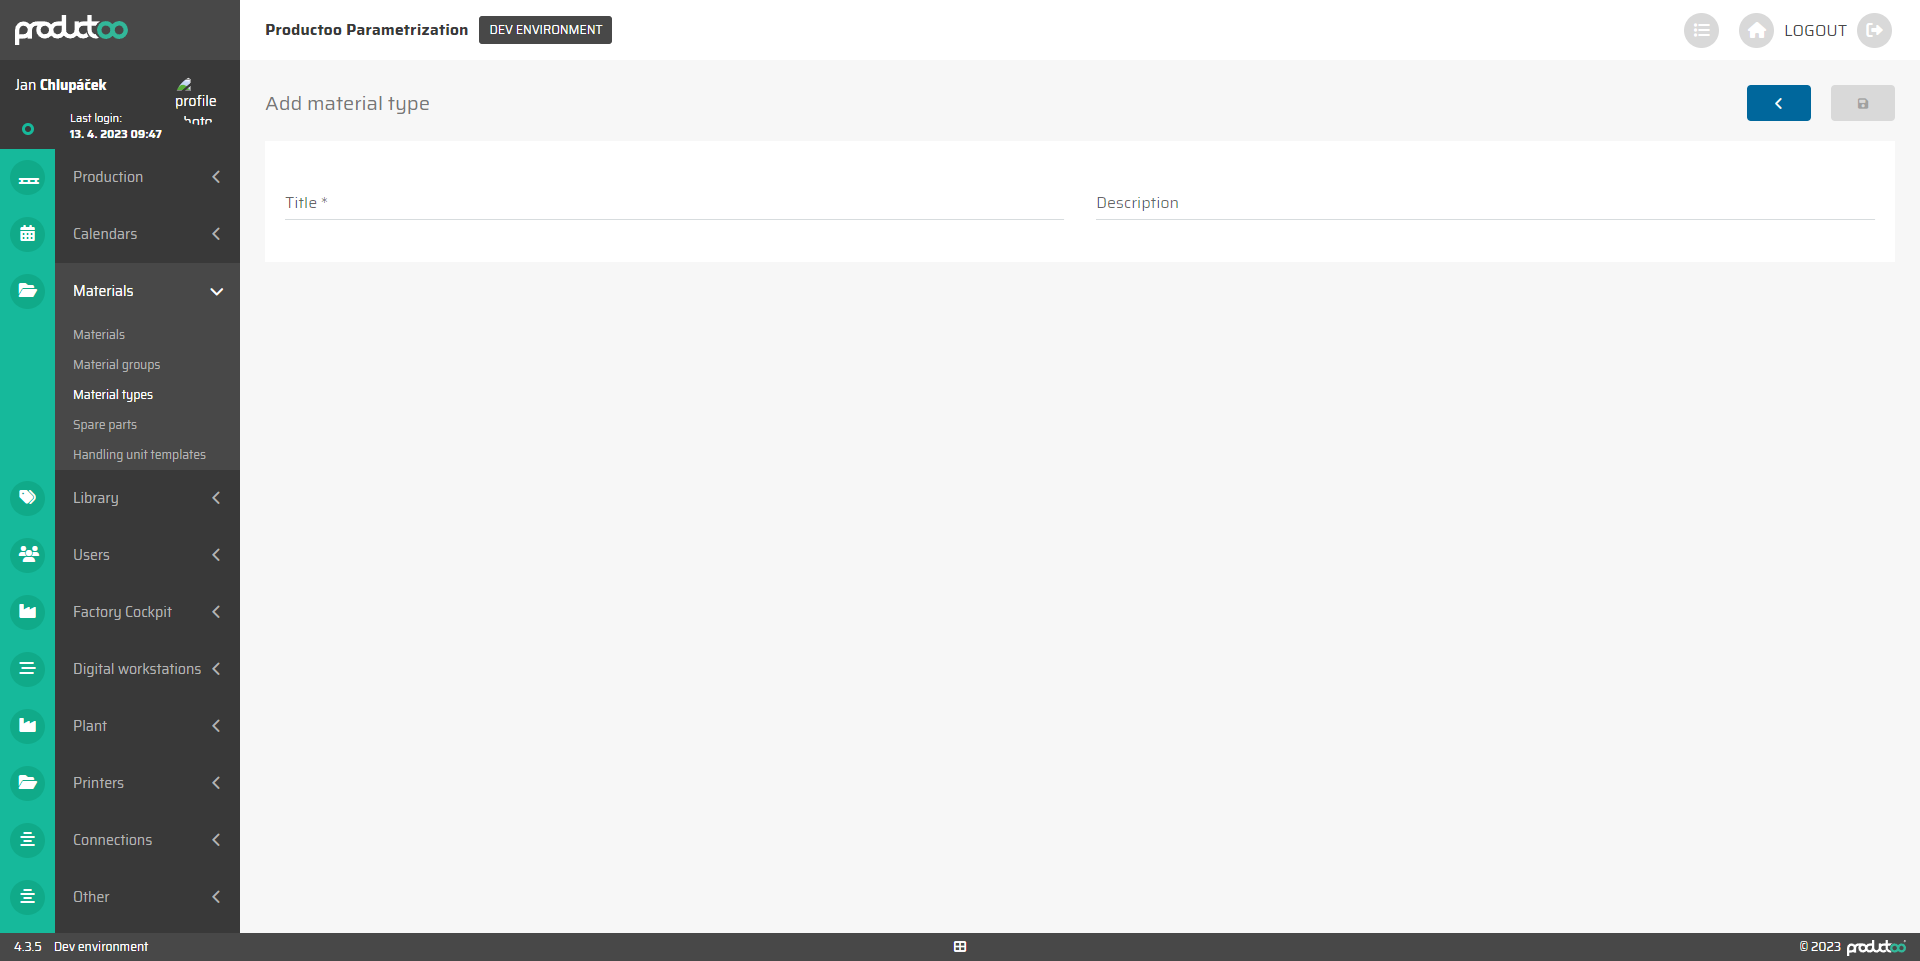Go to home via house icon

pyautogui.click(x=1756, y=30)
